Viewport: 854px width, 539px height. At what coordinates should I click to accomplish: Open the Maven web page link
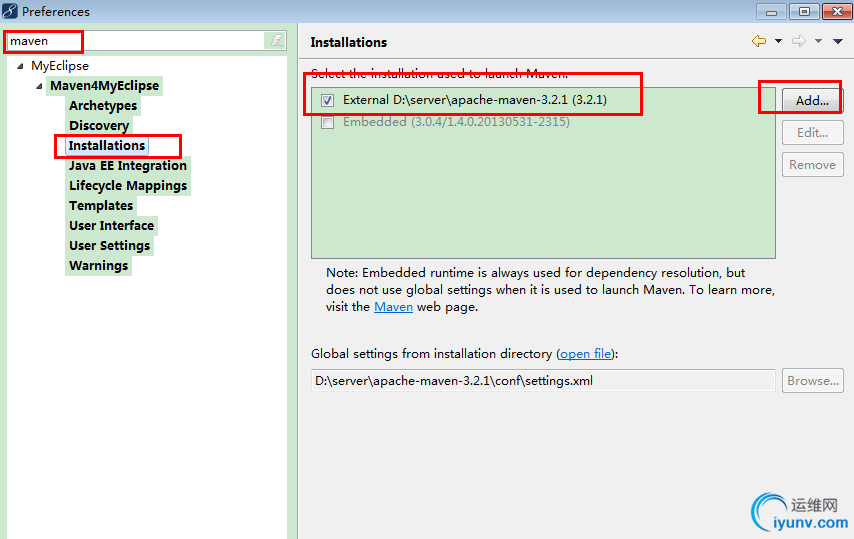click(x=393, y=307)
